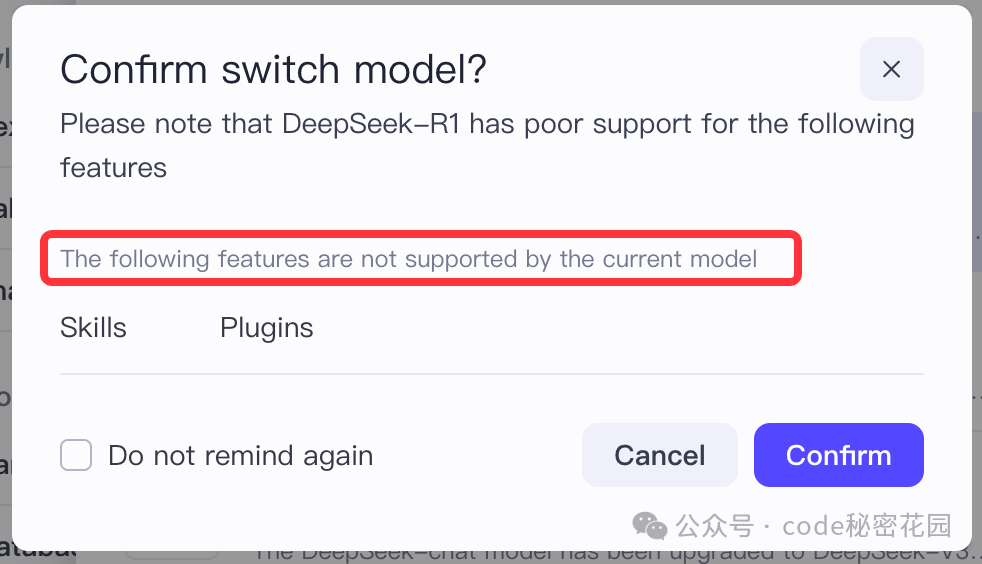Confirm switching to DeepSeek-R1

tap(839, 455)
